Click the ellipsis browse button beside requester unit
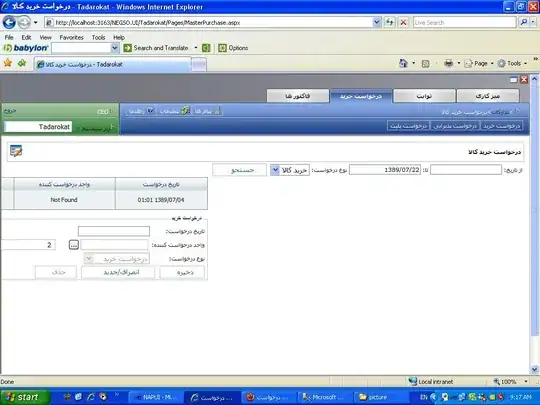This screenshot has height=405, width=540. click(x=74, y=245)
